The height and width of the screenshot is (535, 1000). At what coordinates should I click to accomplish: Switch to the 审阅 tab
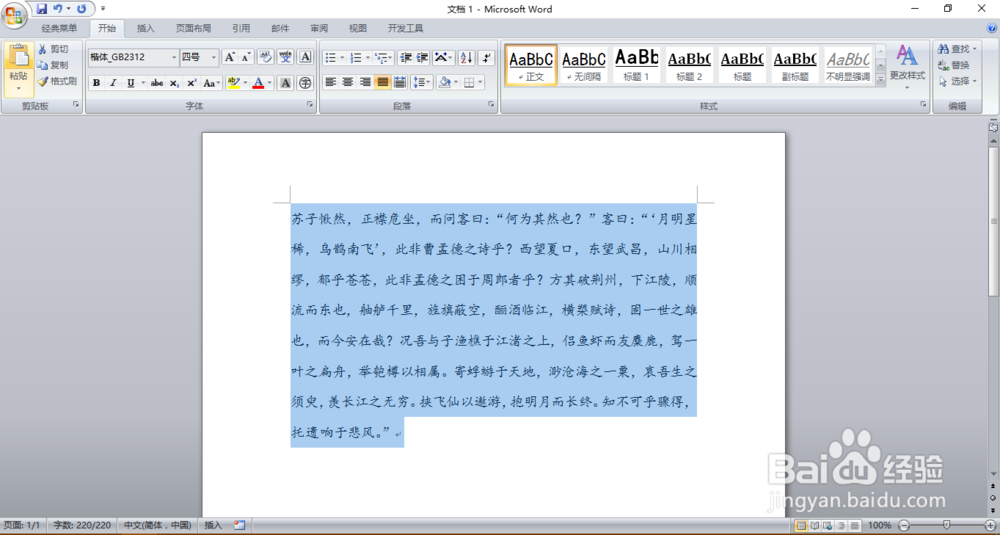coord(319,28)
